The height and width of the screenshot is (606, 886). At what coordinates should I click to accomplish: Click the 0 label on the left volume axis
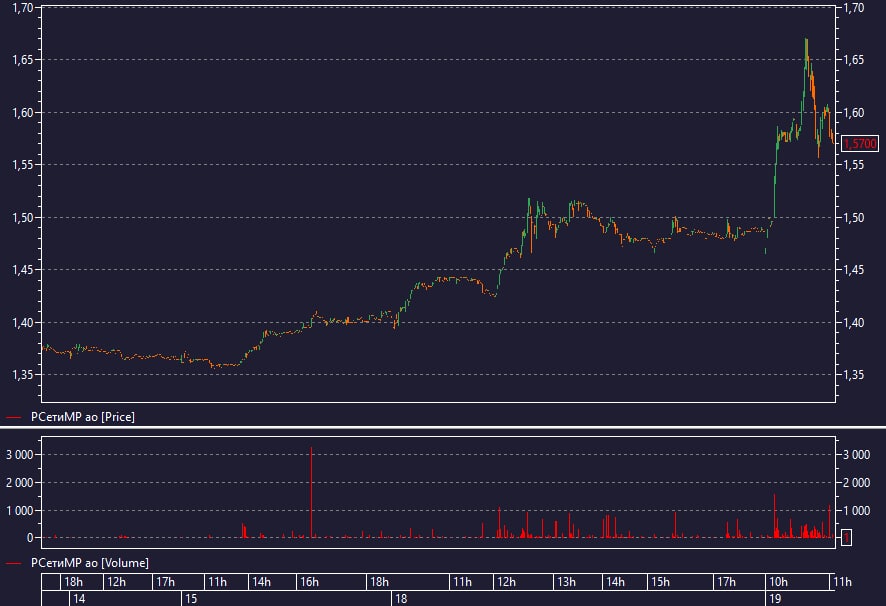(30, 538)
